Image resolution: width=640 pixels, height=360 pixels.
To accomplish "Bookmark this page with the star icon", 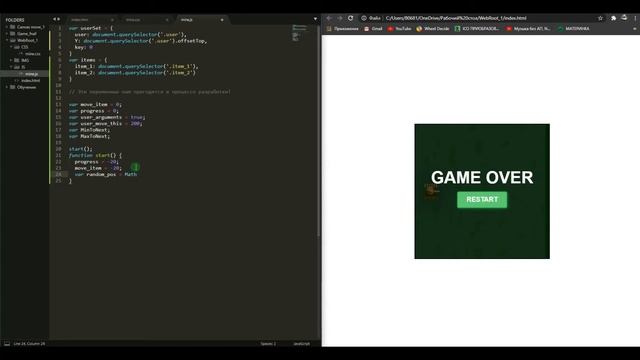I will [600, 18].
